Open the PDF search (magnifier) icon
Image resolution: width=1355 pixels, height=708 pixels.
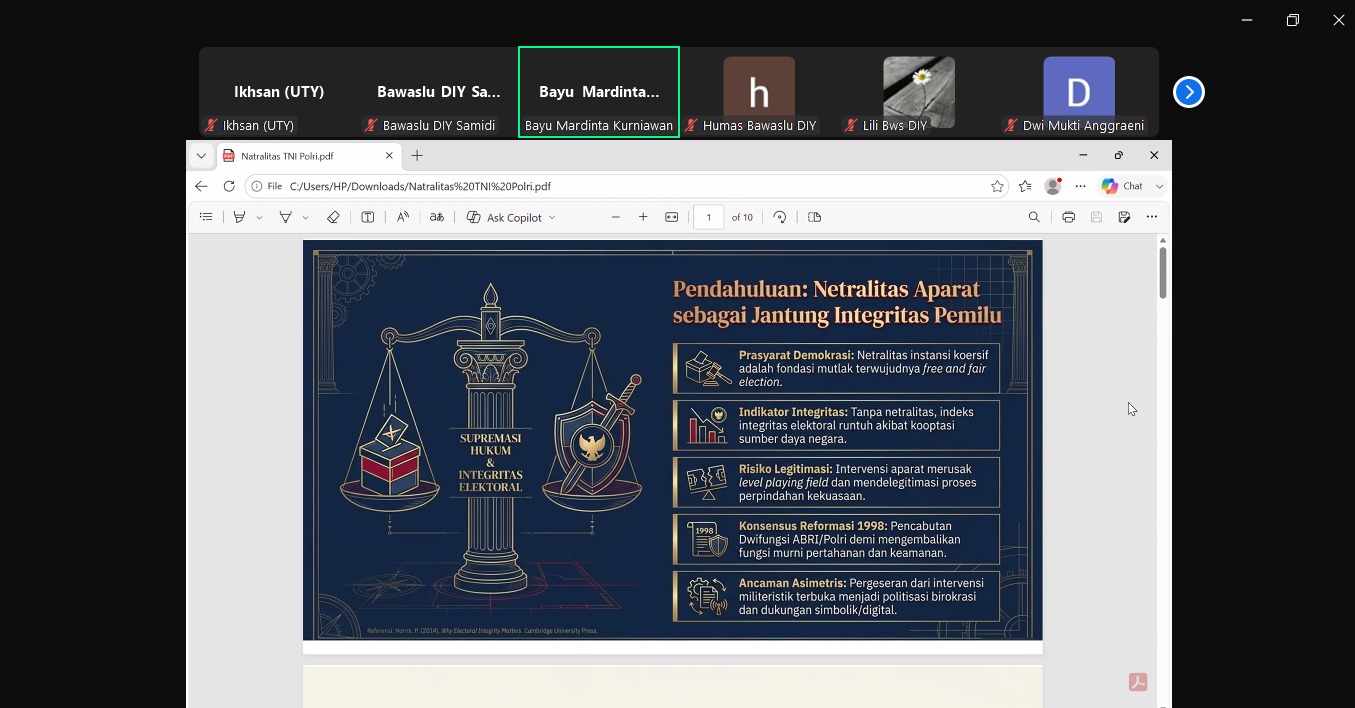[x=1034, y=217]
